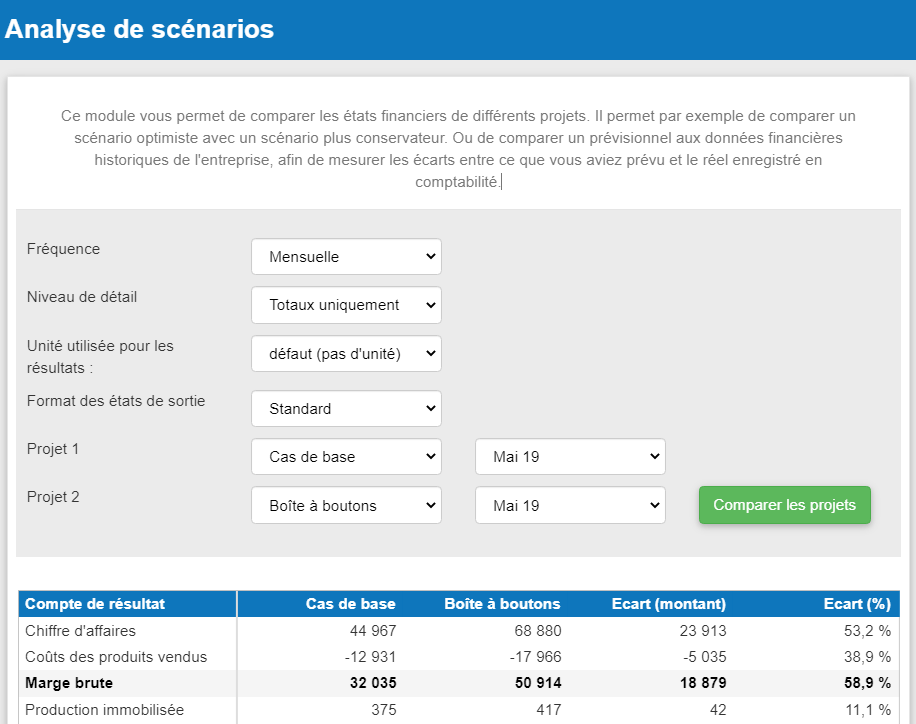Screen dimensions: 916x724
Task: Click the 'Format des états de sortie' label
Action: (116, 401)
